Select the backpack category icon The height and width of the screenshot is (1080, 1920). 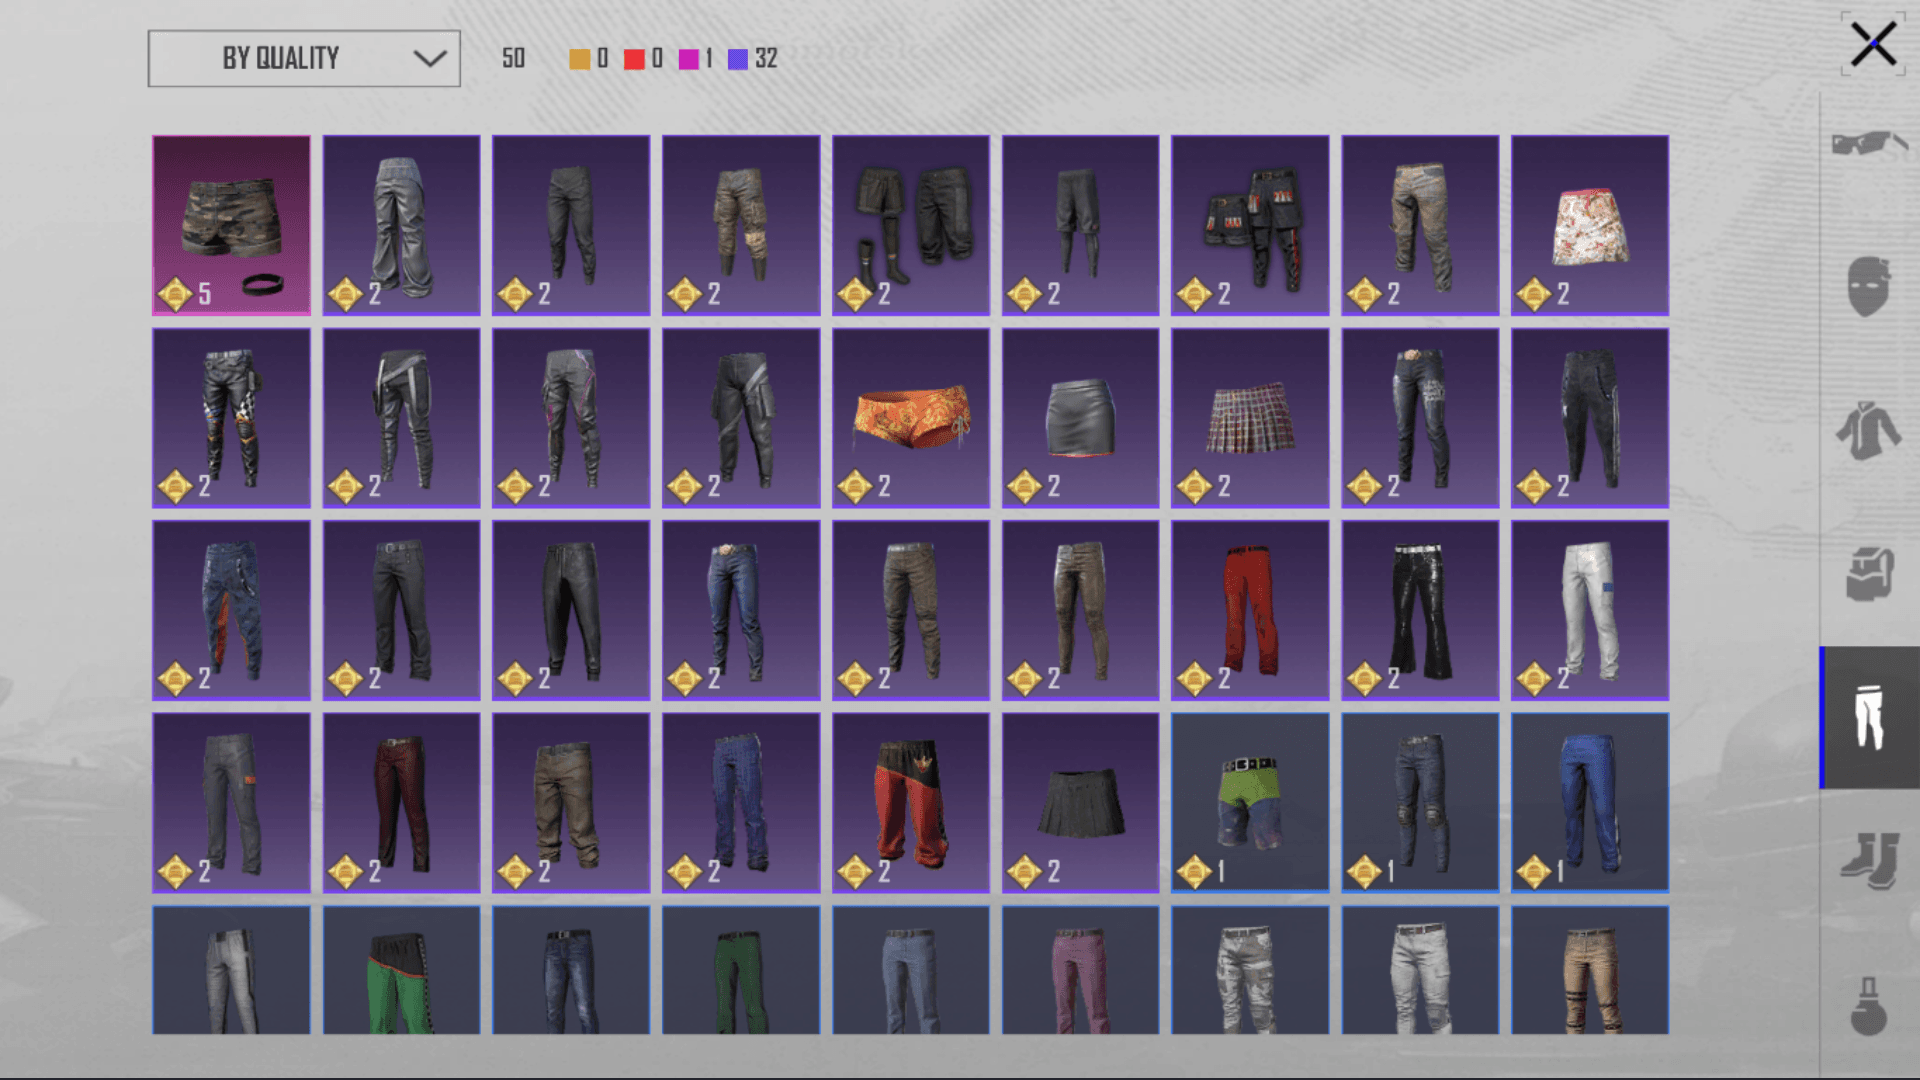(x=1869, y=574)
